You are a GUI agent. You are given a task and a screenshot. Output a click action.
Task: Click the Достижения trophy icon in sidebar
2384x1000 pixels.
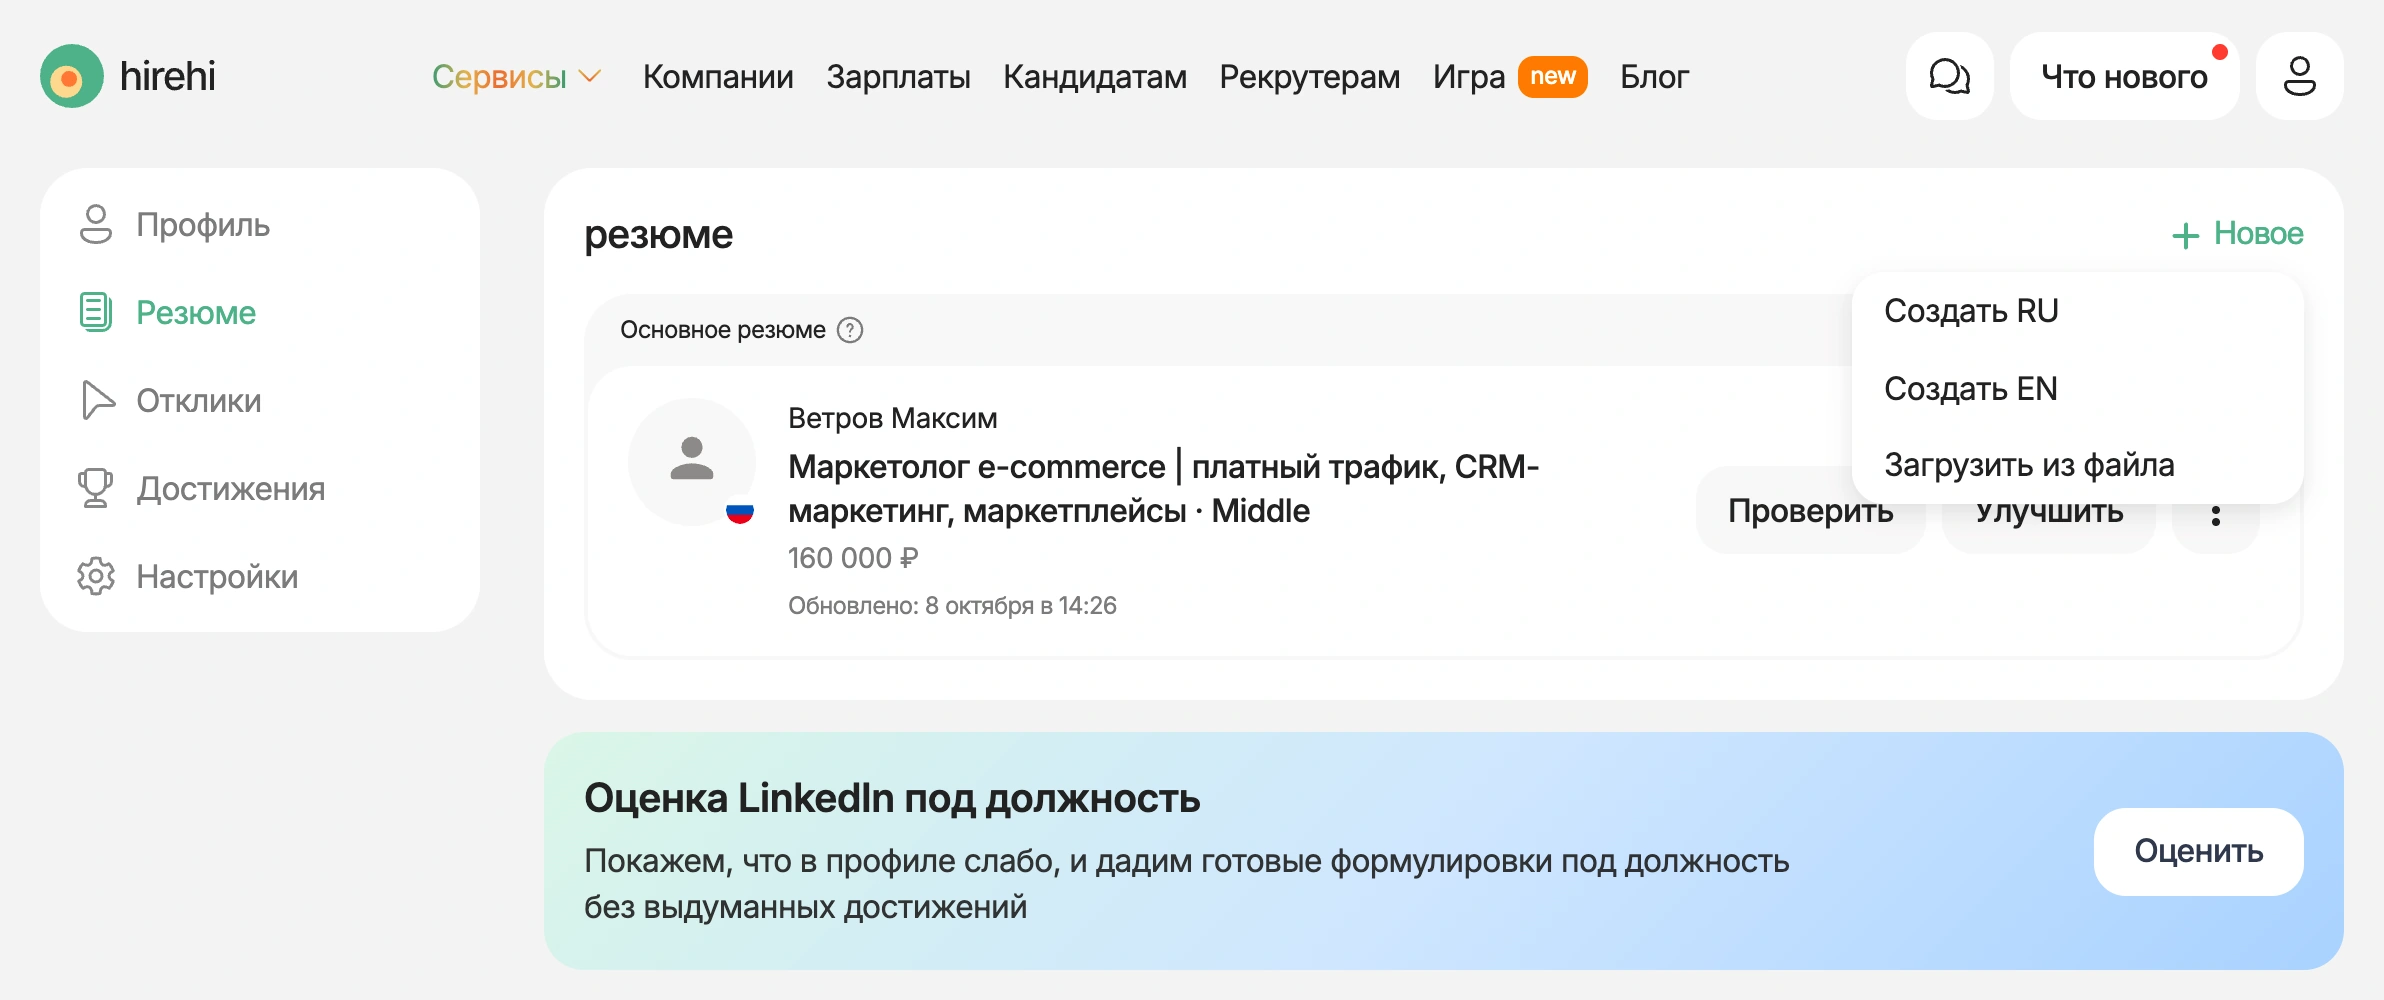pos(96,488)
